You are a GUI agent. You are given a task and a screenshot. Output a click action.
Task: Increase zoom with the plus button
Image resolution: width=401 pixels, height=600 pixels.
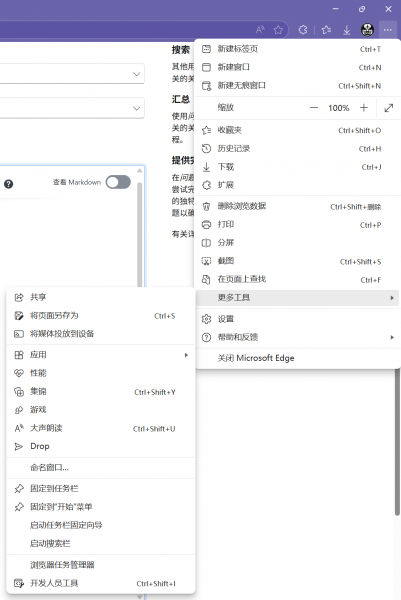(x=364, y=108)
